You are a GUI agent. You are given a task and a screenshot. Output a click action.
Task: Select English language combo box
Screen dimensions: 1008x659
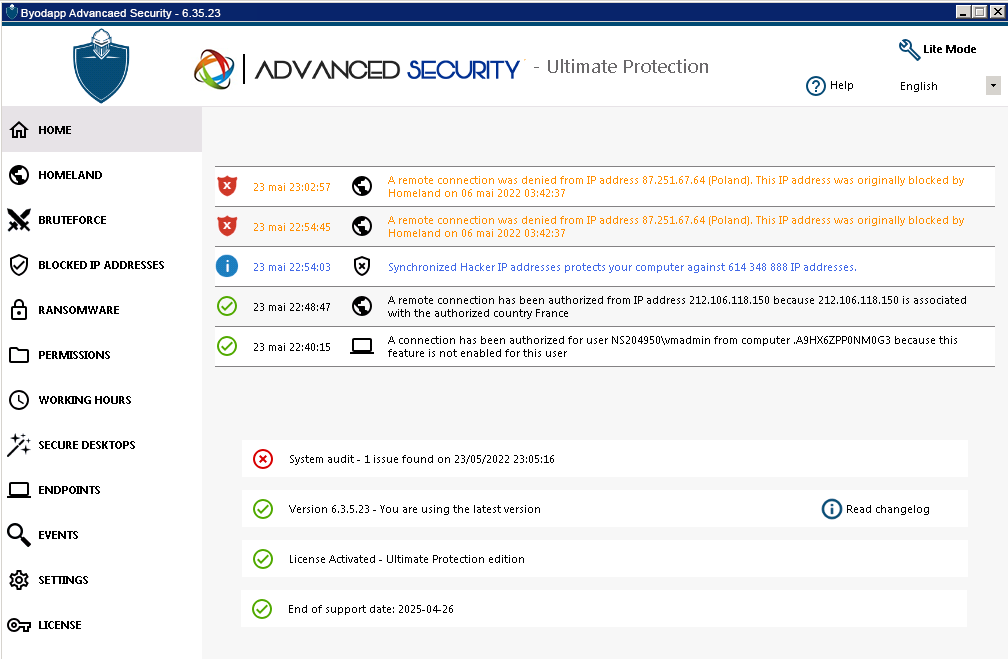948,86
